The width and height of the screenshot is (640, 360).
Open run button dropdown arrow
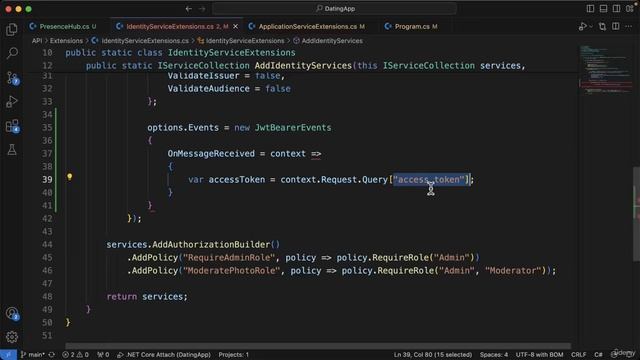(x=591, y=27)
